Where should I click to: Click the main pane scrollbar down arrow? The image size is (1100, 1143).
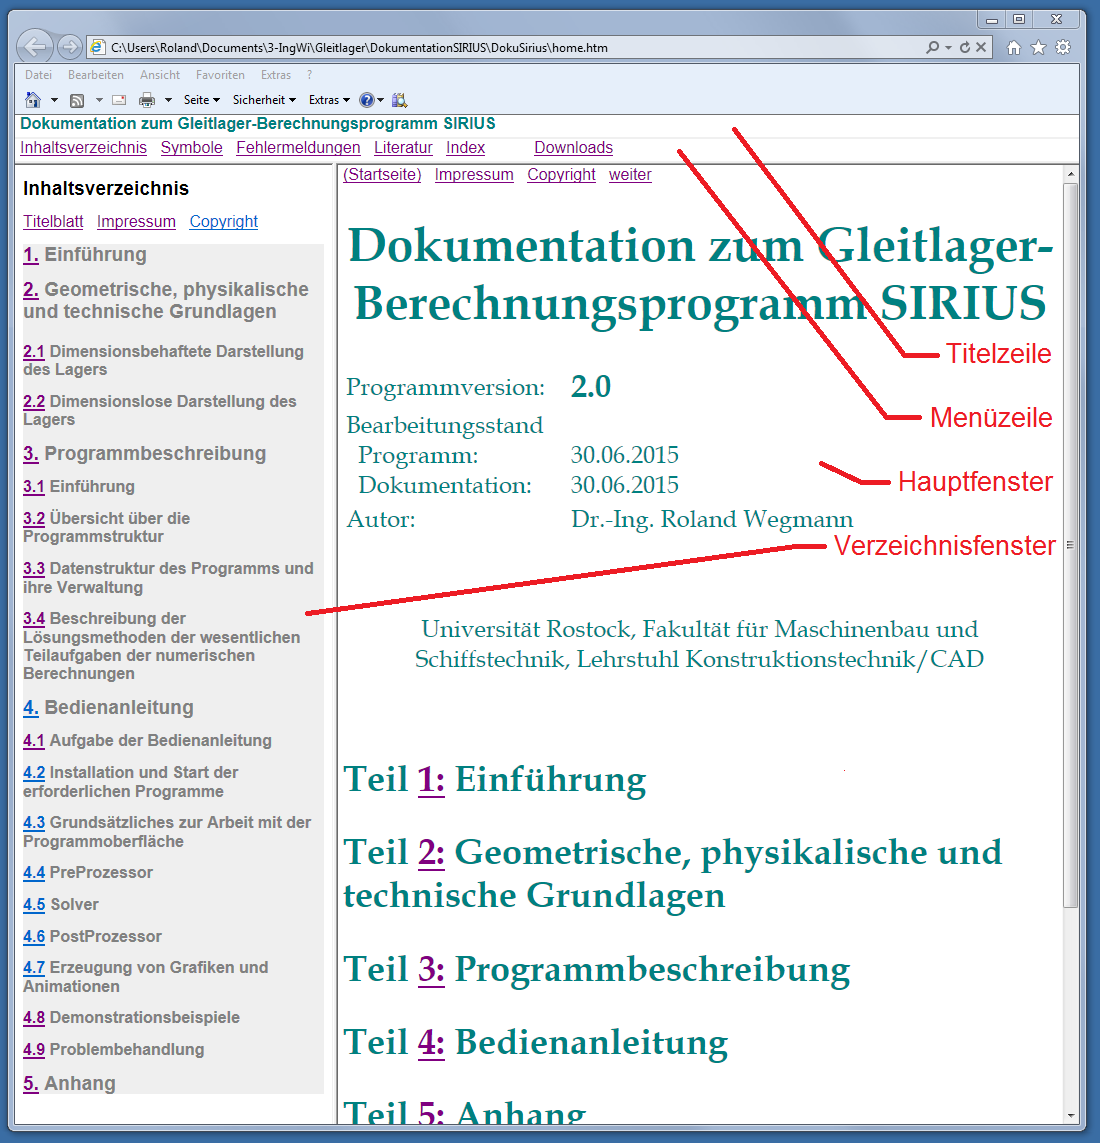coord(1071,1115)
